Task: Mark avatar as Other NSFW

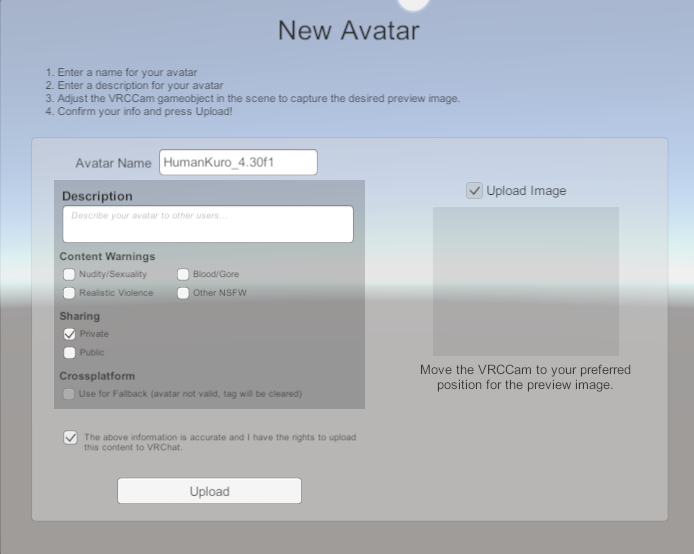Action: [x=184, y=293]
